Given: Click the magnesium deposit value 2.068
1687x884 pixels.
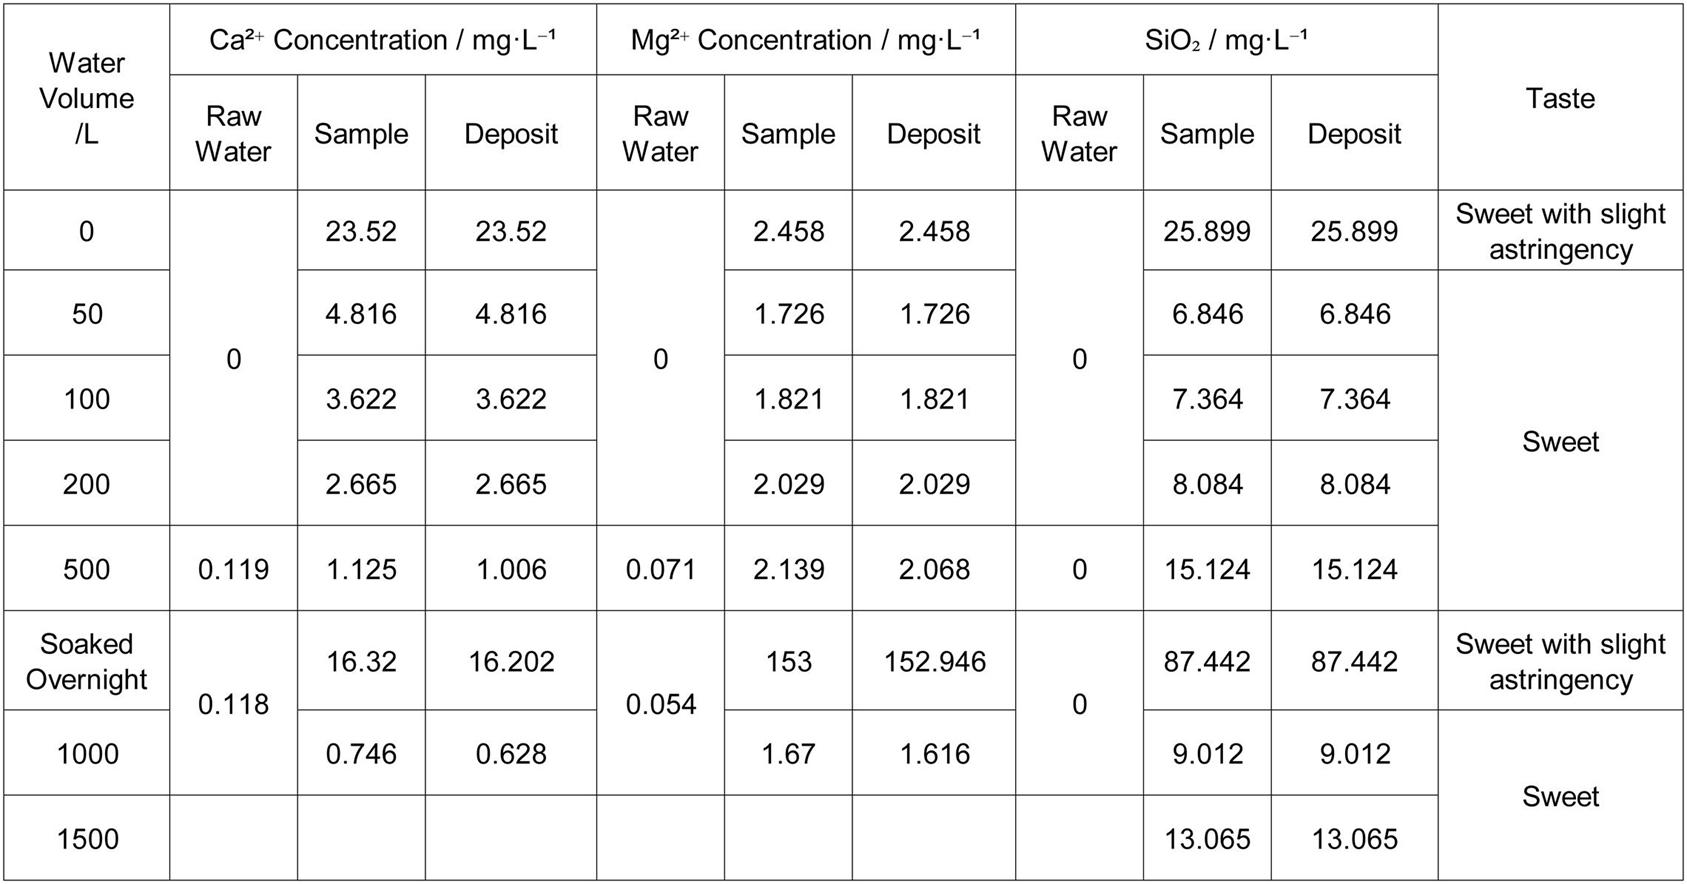Looking at the screenshot, I should click(x=934, y=569).
